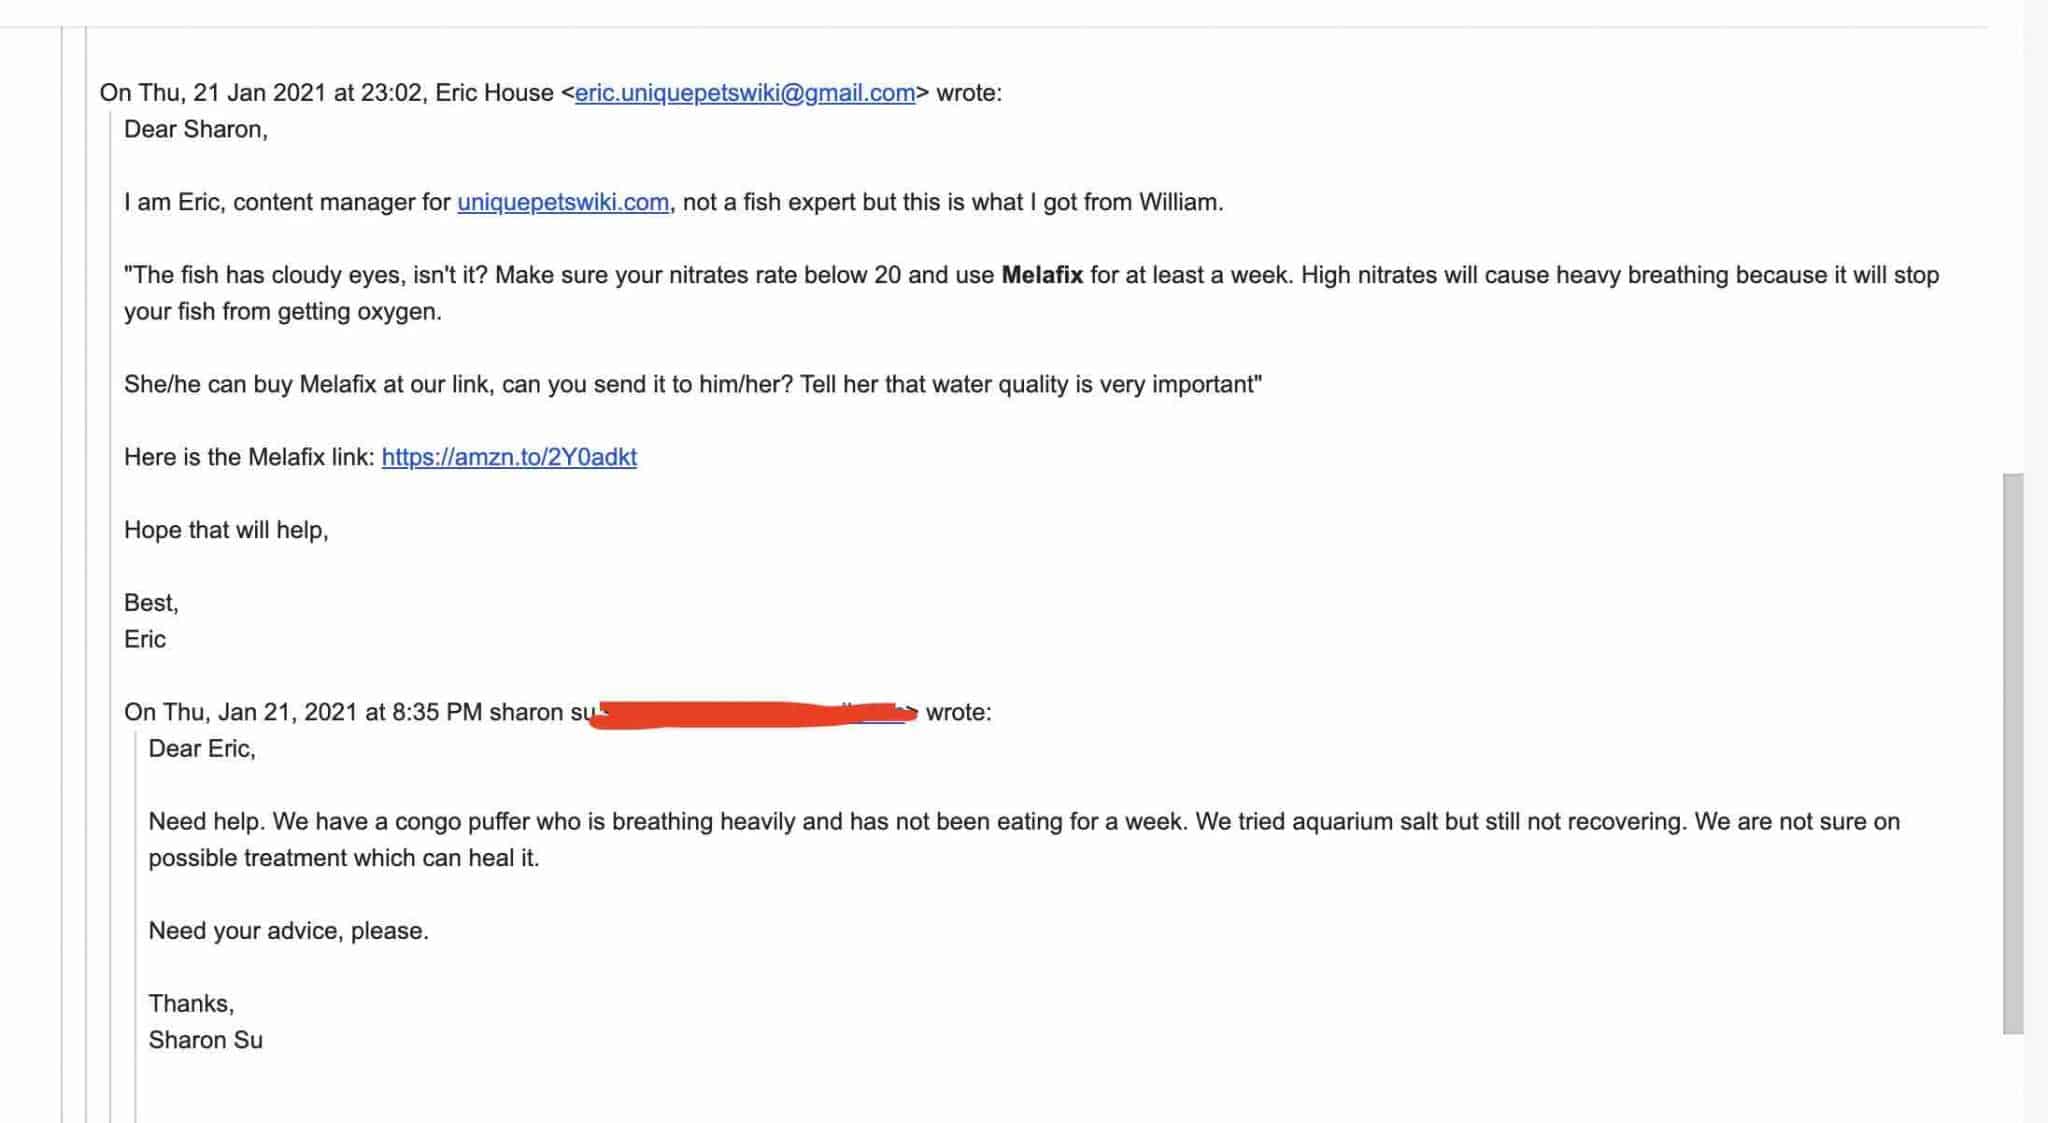This screenshot has height=1123, width=2048.
Task: Open the eric.uniquepetswiki@gmail.com email link
Action: [x=745, y=93]
